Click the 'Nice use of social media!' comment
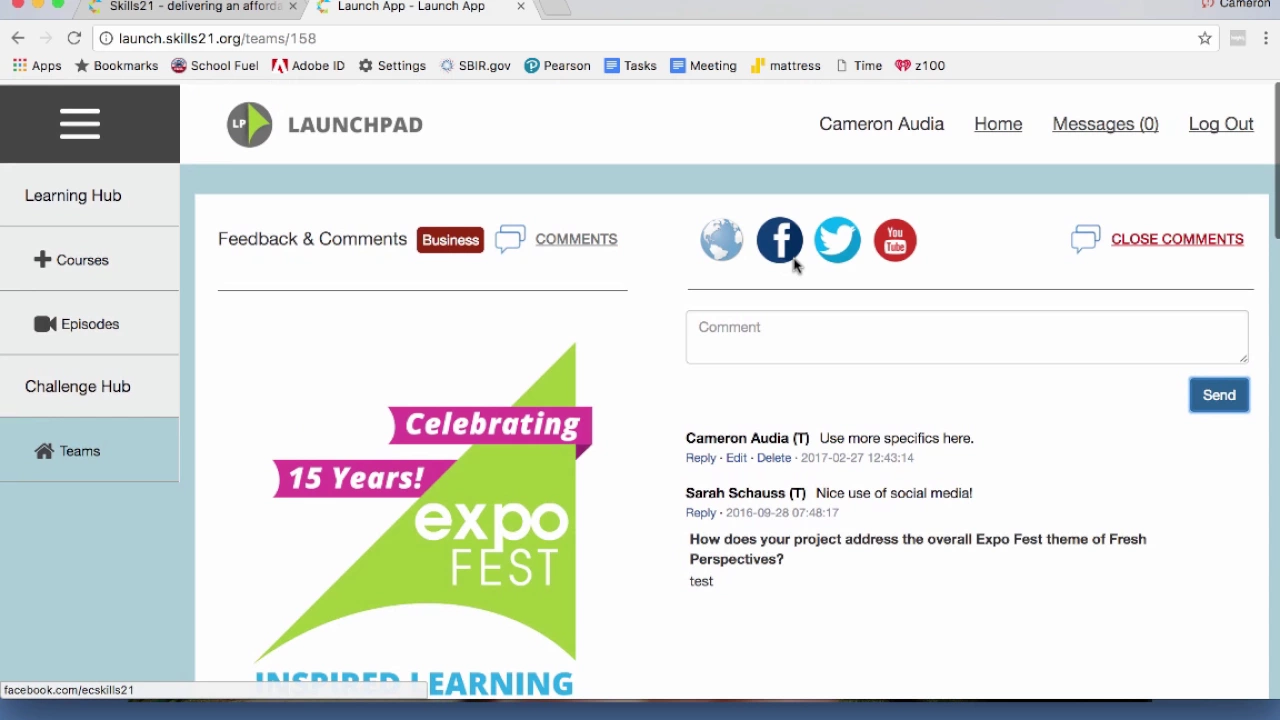The width and height of the screenshot is (1280, 720). coord(894,493)
